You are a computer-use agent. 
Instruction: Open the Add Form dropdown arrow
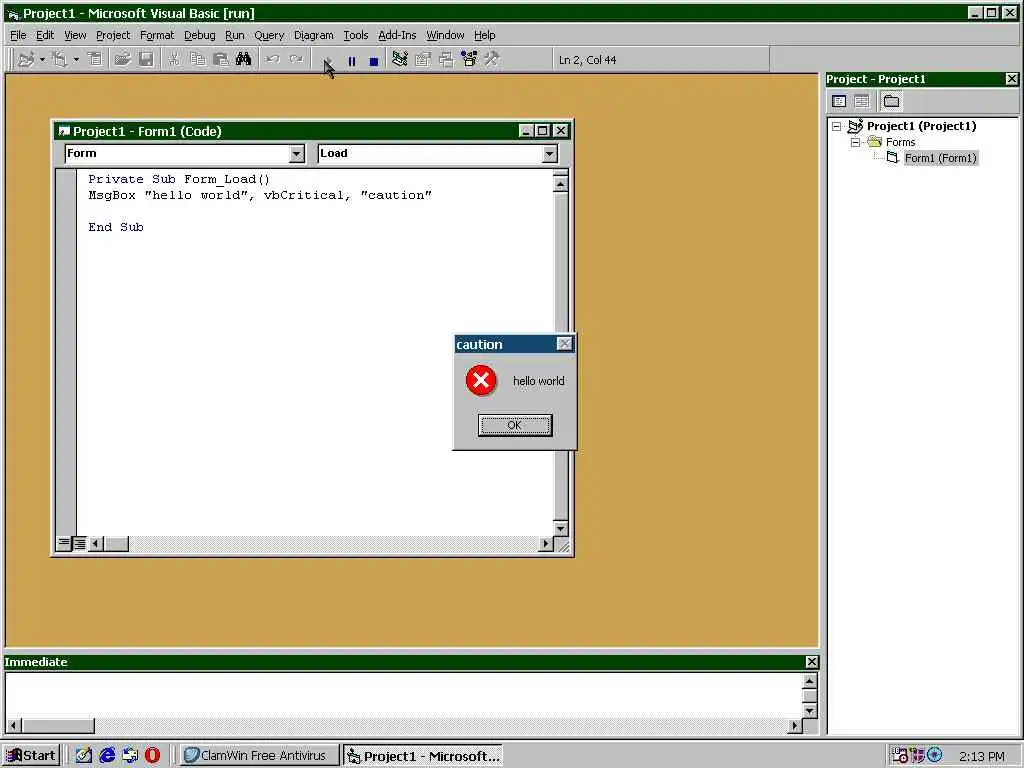coord(76,59)
